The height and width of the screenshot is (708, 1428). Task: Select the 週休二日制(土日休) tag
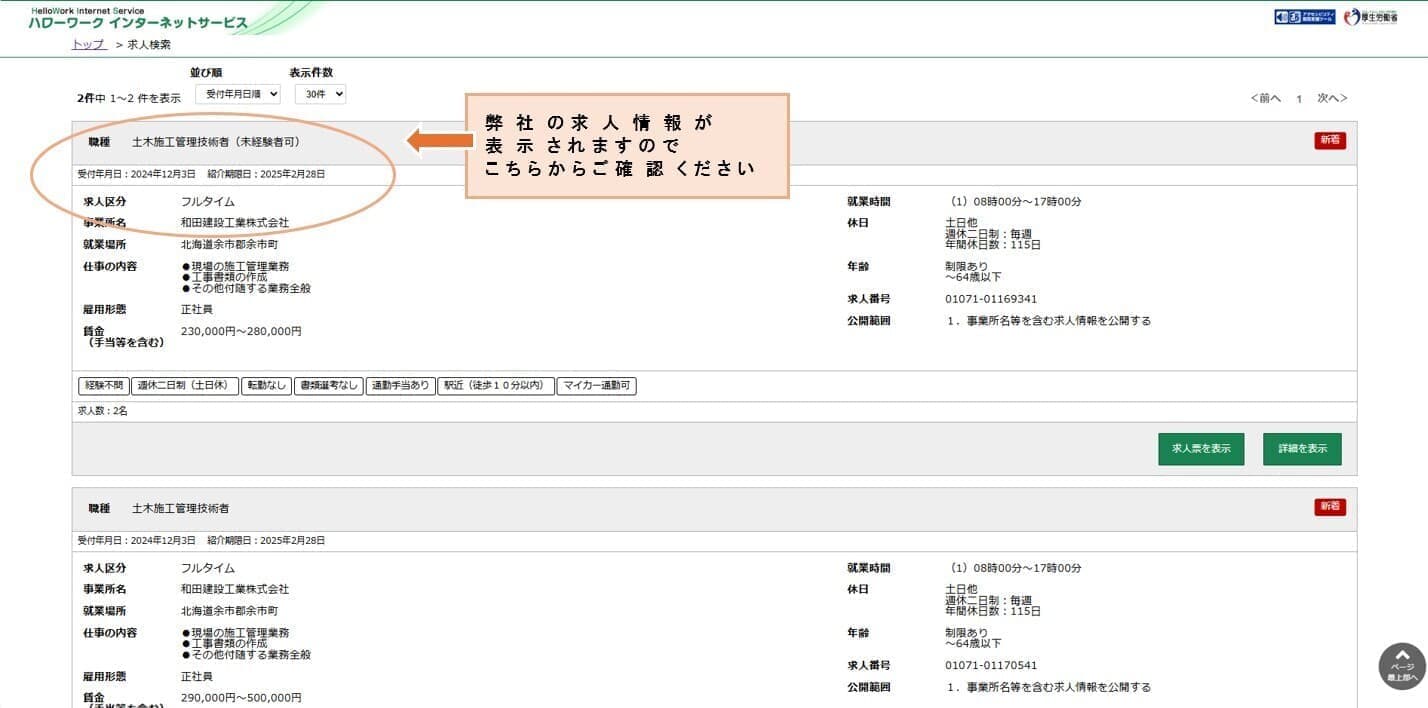tap(184, 386)
